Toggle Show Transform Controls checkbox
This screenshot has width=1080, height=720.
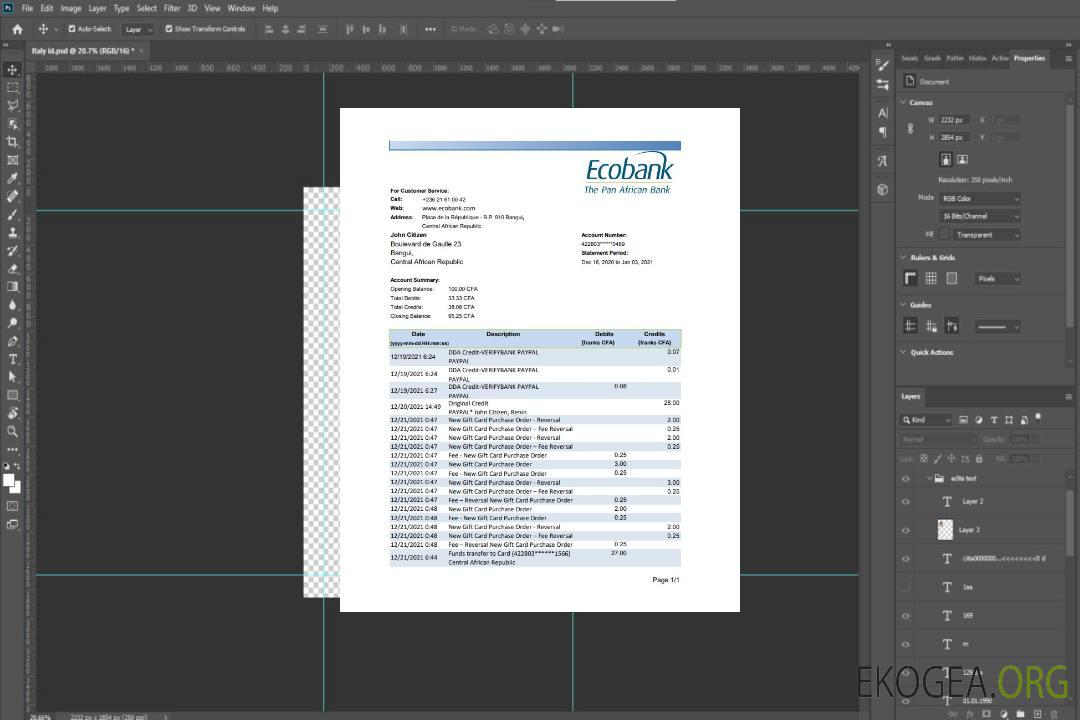point(169,29)
